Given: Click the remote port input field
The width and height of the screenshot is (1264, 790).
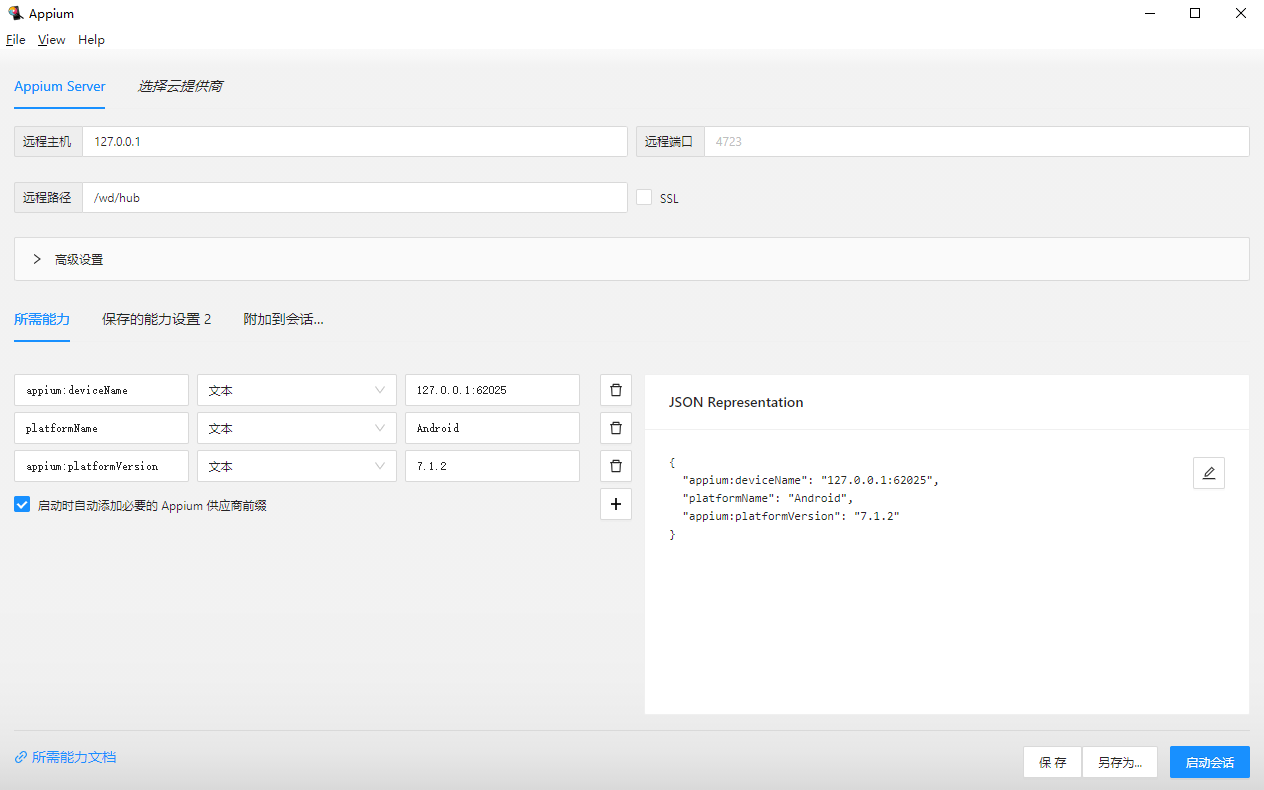Looking at the screenshot, I should pos(977,141).
